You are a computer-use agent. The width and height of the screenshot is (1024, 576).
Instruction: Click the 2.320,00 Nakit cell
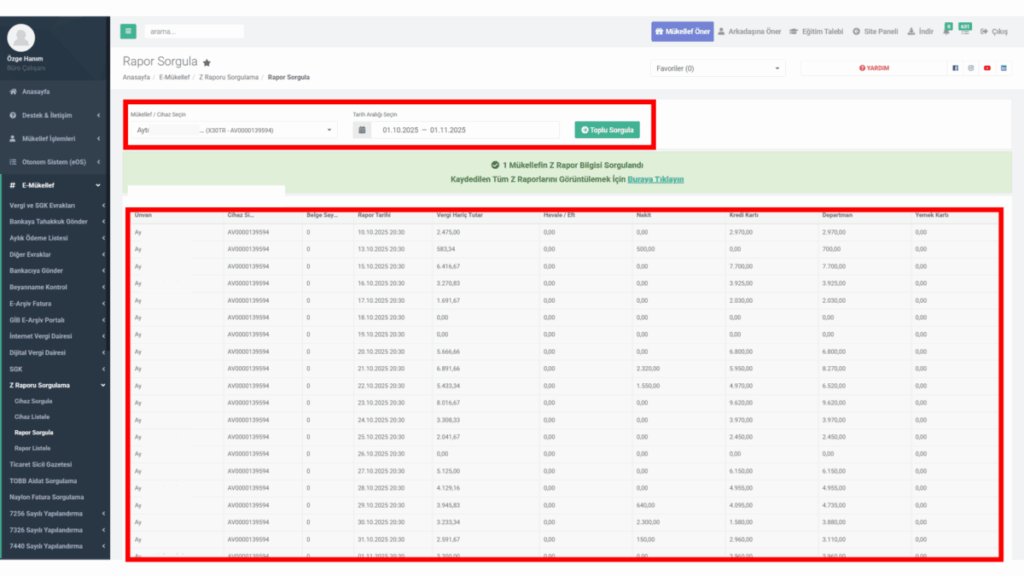pyautogui.click(x=648, y=369)
